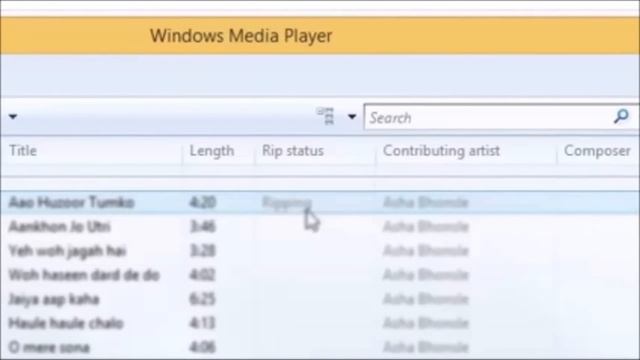Viewport: 640px width, 360px height.
Task: Click the 4:20 length value
Action: click(x=202, y=202)
